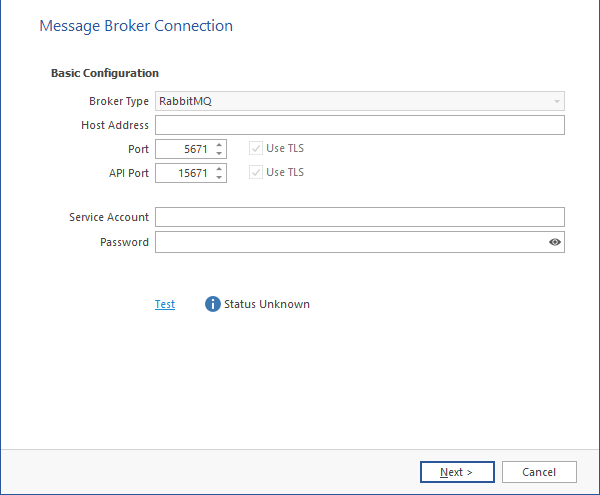Focus the Host Address text field

[x=360, y=125]
